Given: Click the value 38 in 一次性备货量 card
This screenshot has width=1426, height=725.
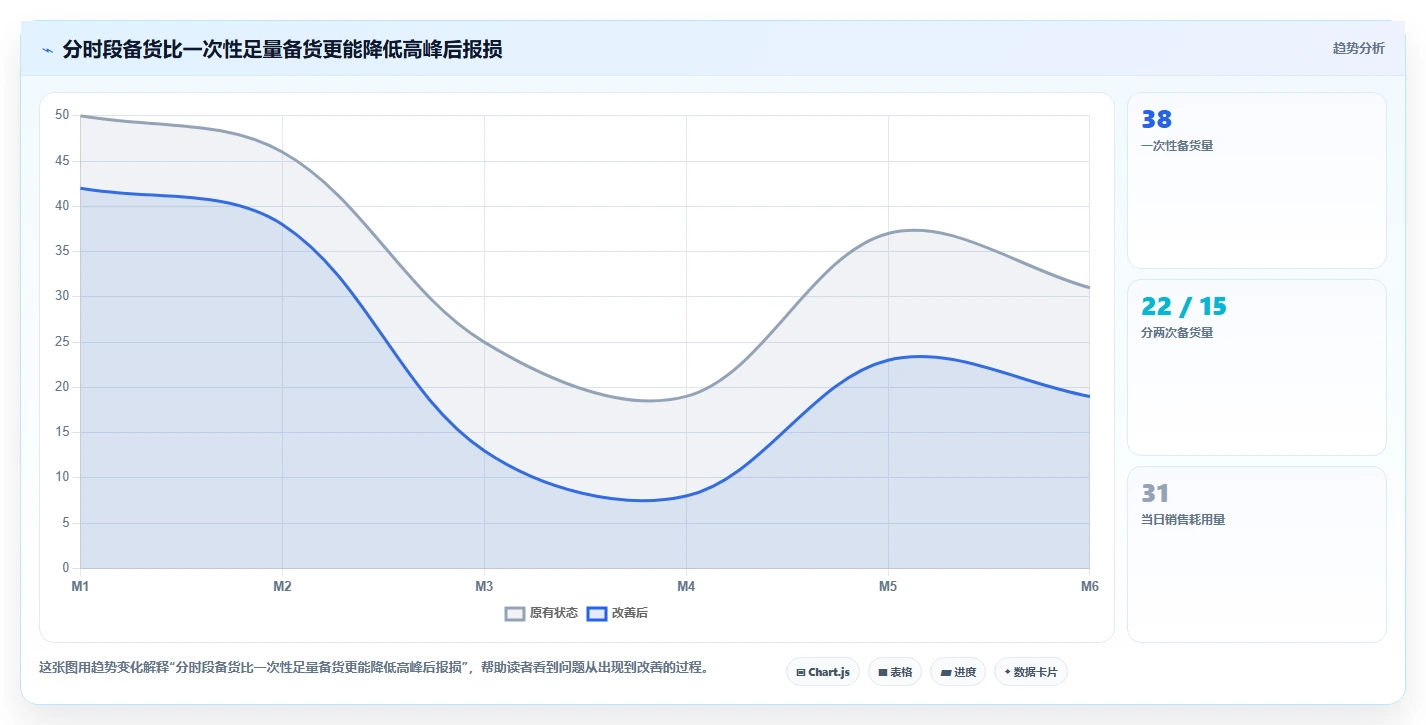Looking at the screenshot, I should click(x=1156, y=120).
